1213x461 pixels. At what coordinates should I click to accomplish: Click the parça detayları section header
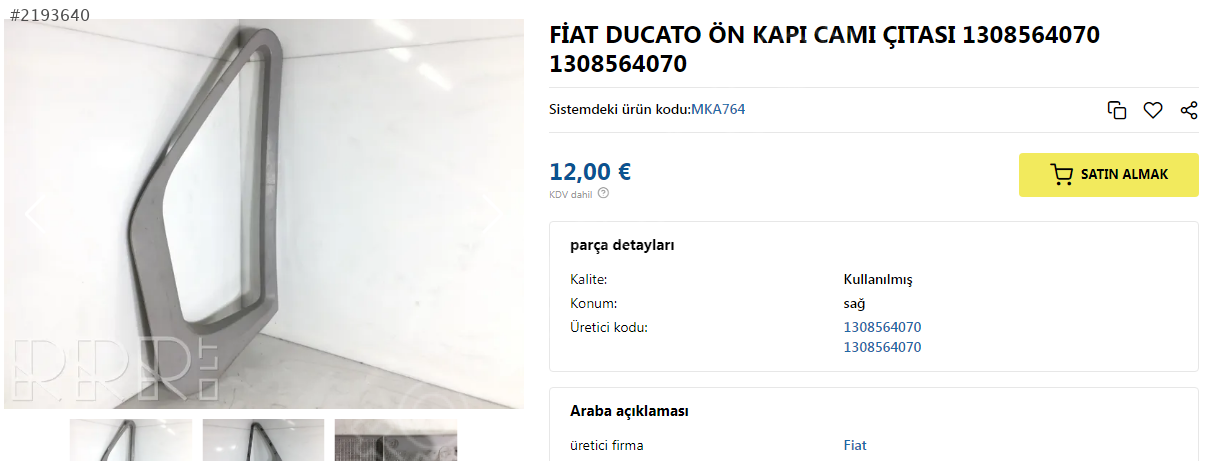pos(622,245)
